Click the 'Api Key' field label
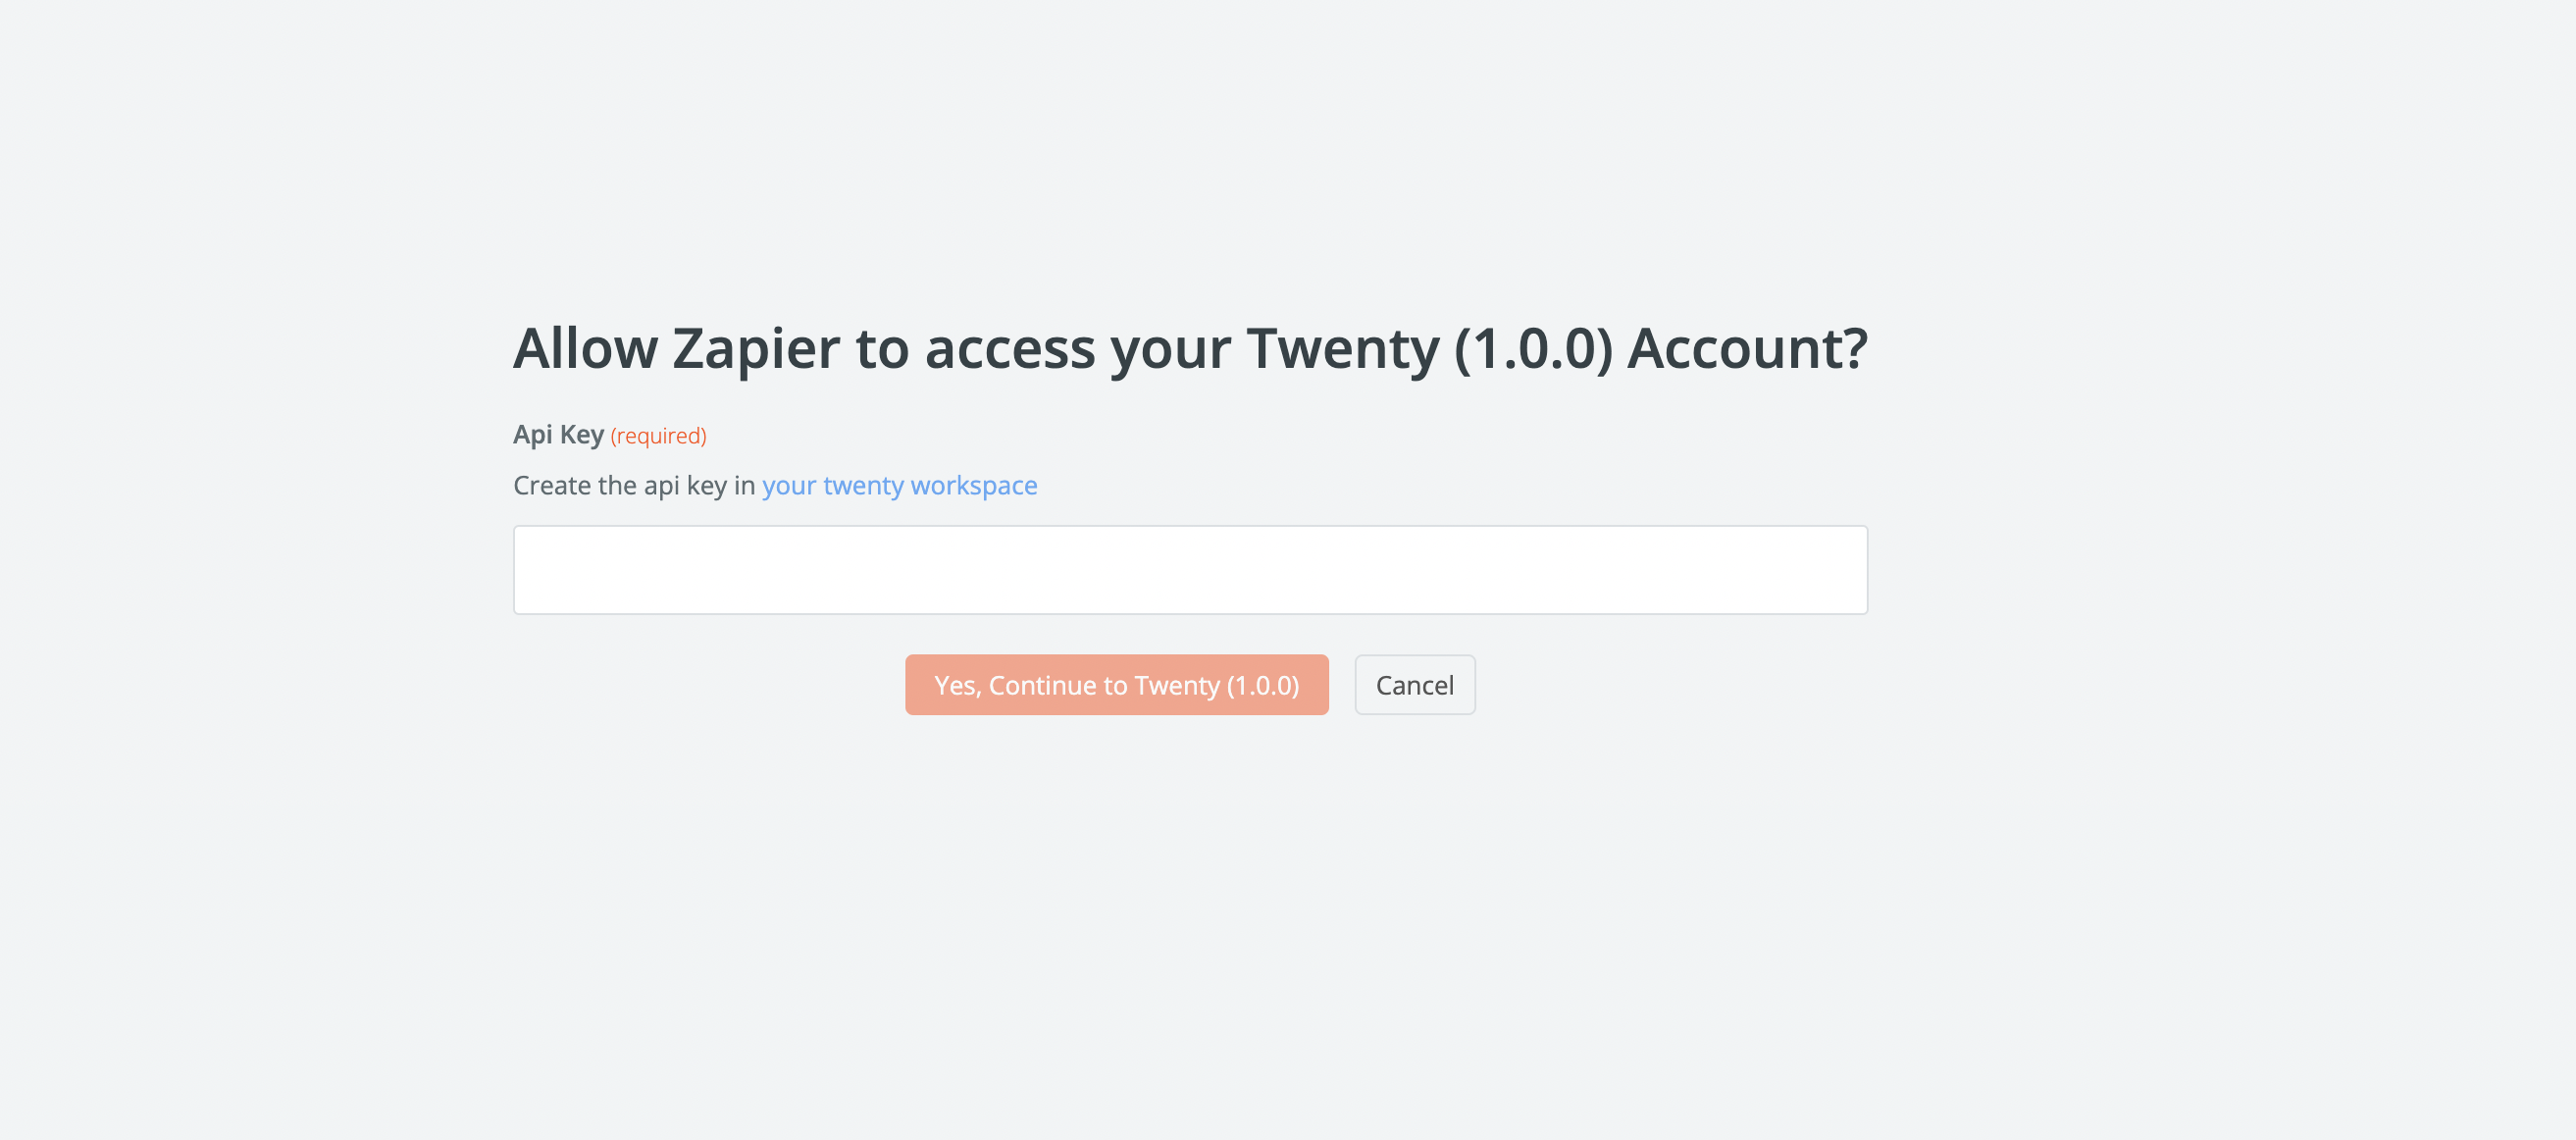 click(x=558, y=435)
